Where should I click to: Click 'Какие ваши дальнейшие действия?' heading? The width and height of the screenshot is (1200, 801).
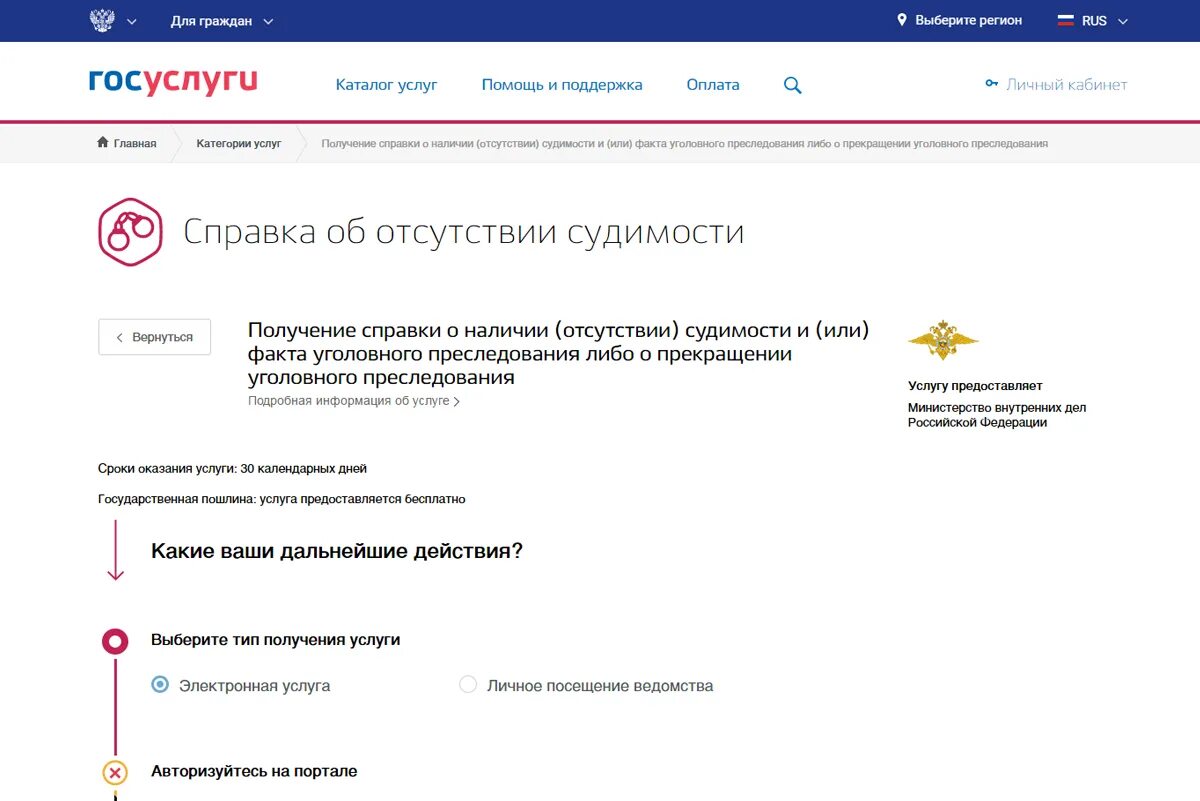click(337, 551)
